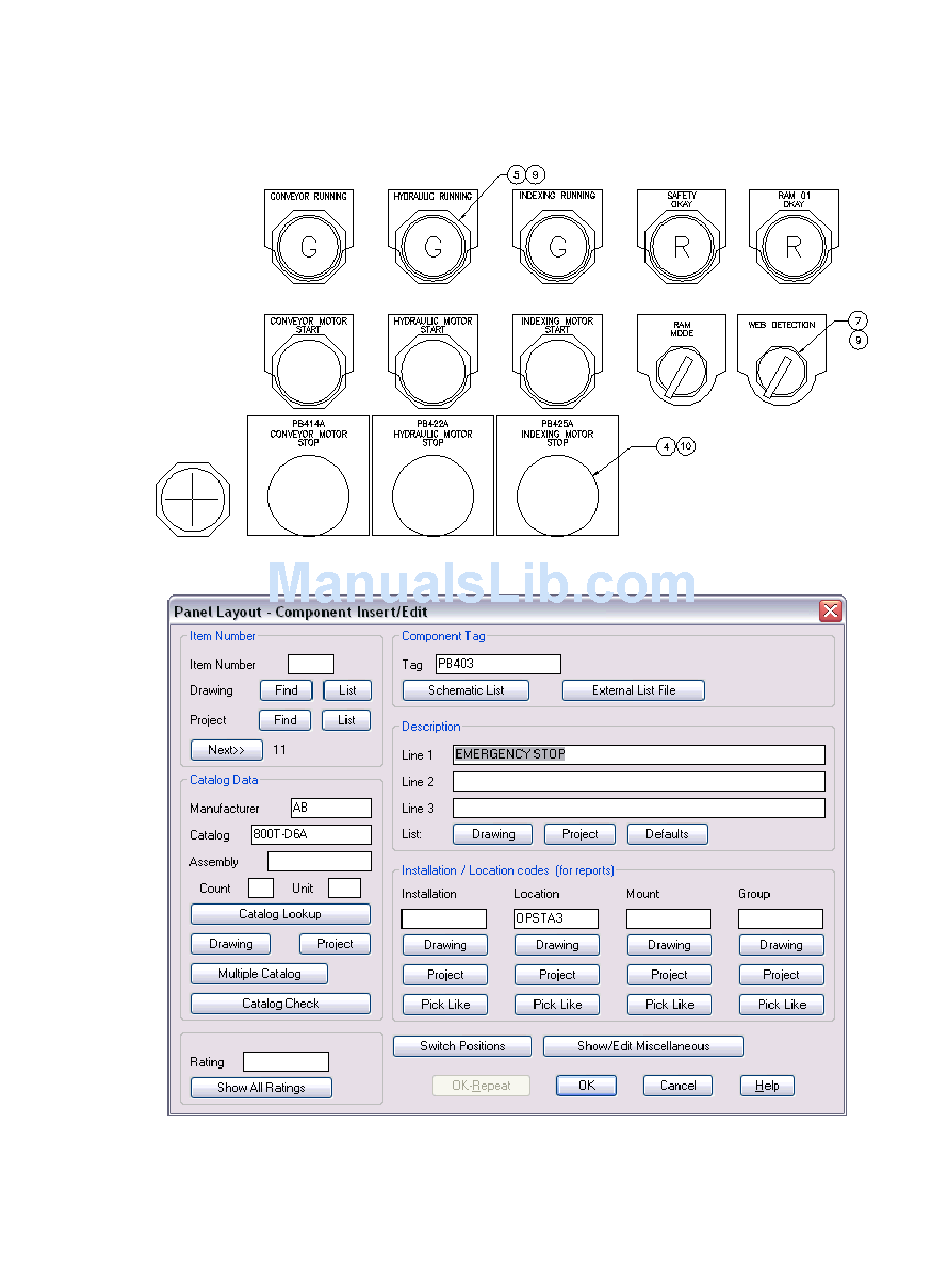This screenshot has height=1274, width=950.
Task: Click the Catalog field containing 800T-D6A
Action: (312, 835)
